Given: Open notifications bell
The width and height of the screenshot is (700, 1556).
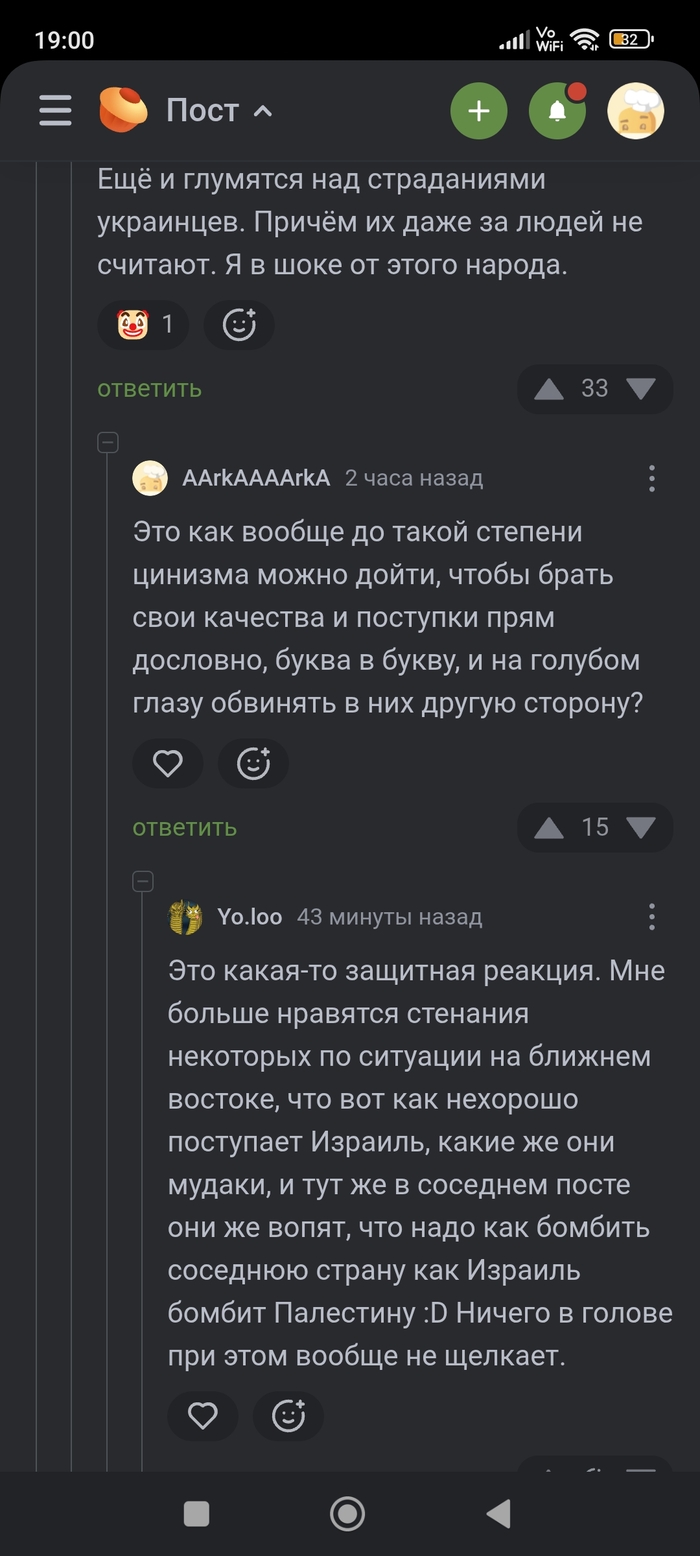Looking at the screenshot, I should 557,110.
